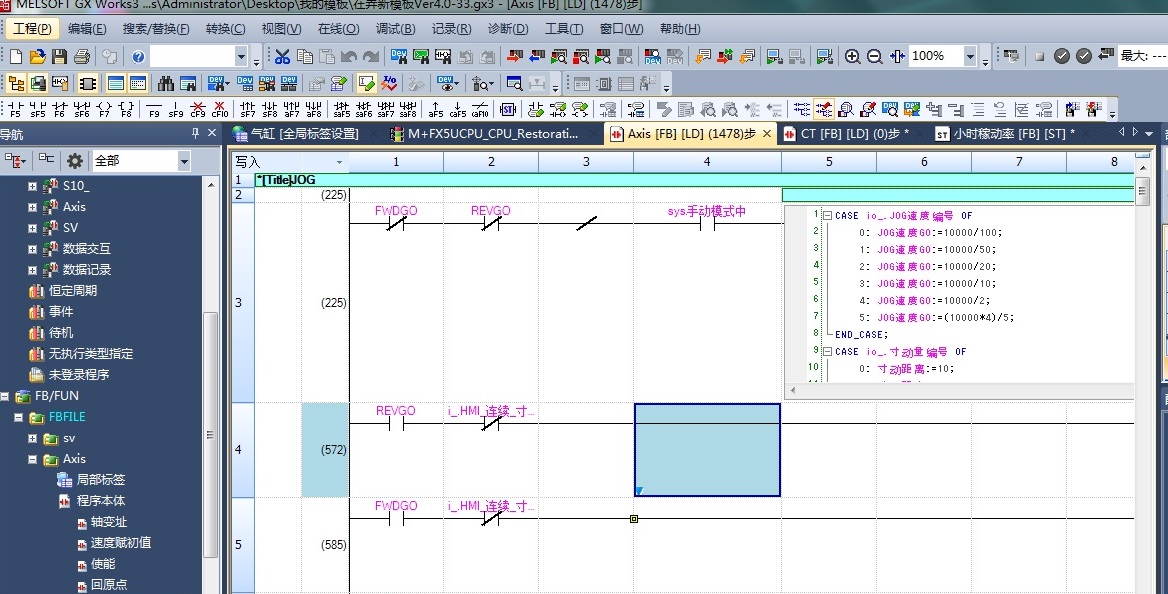The height and width of the screenshot is (594, 1168).
Task: Click the Cut scissors icon
Action: coord(283,57)
